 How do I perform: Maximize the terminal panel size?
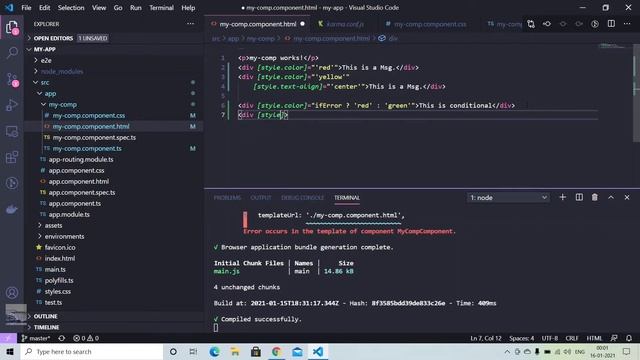(611, 197)
